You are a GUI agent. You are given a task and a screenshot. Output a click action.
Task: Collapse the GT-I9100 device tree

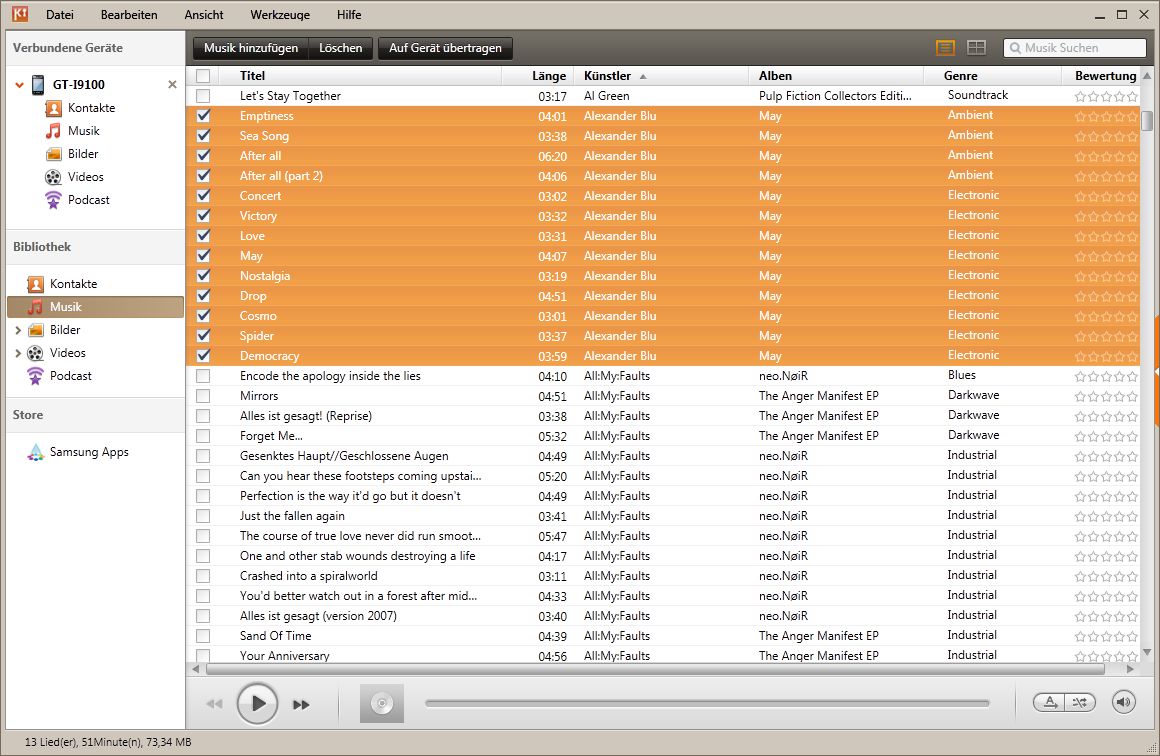[x=19, y=85]
